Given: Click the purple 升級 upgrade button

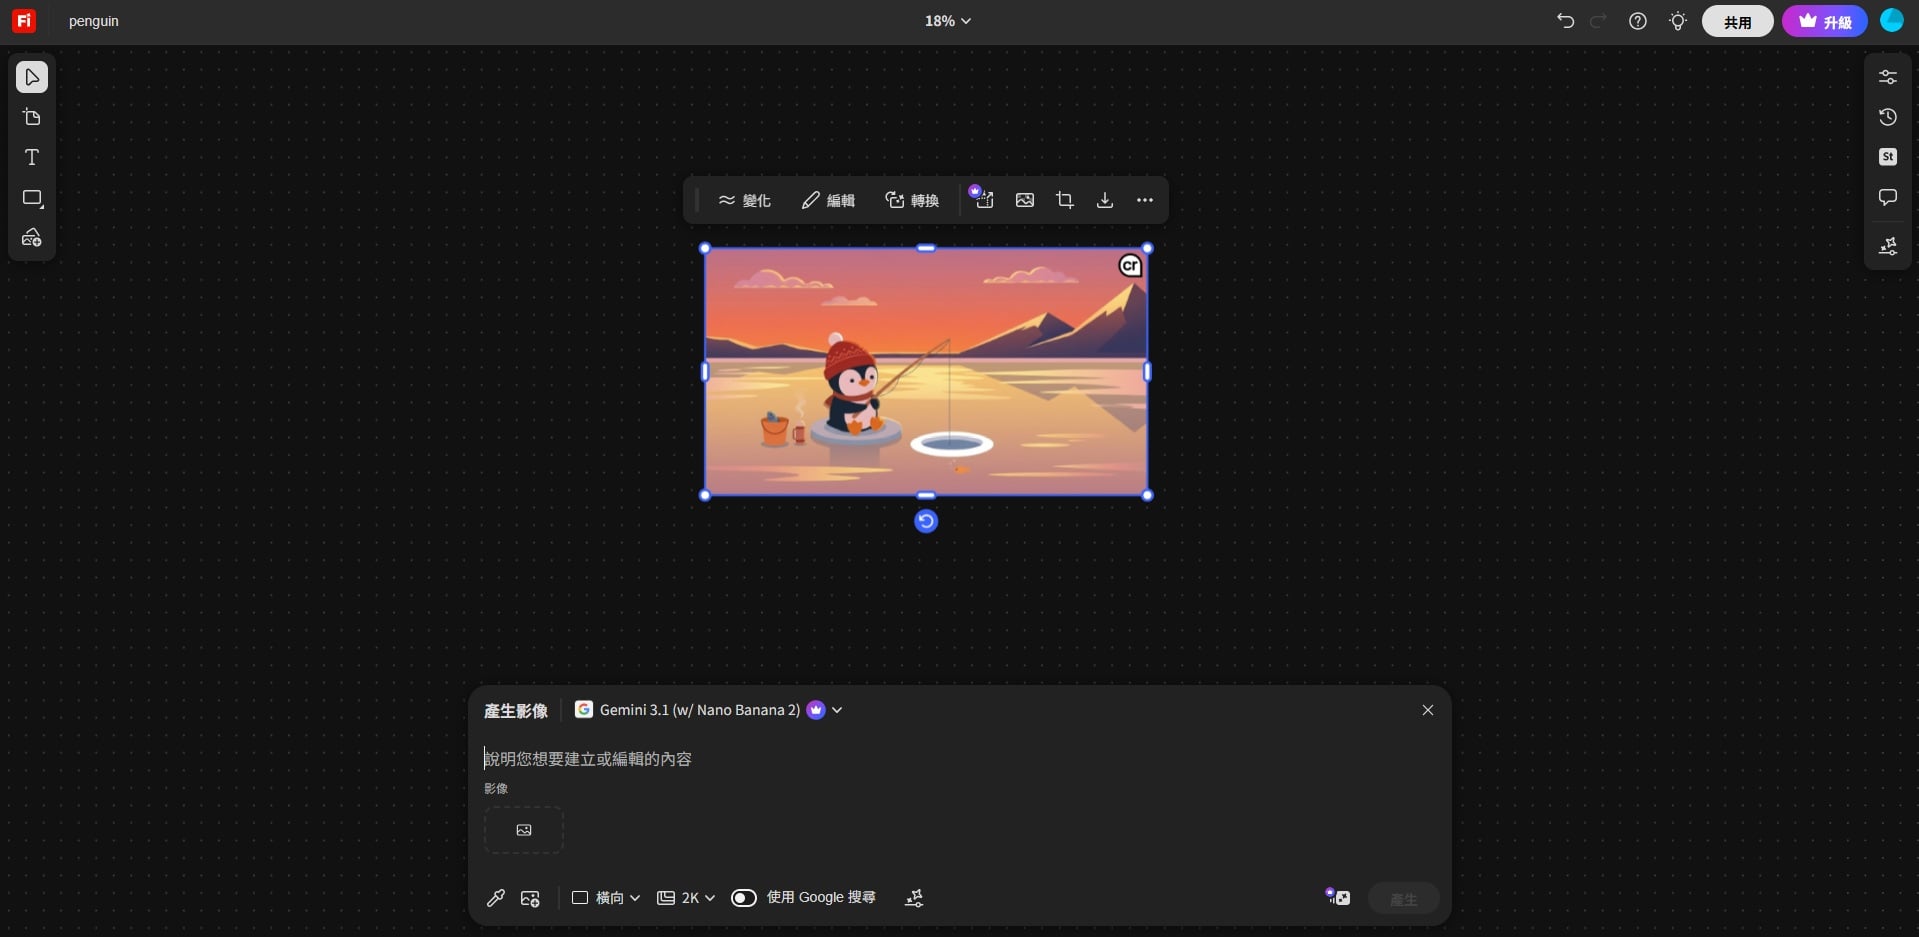Looking at the screenshot, I should 1824,21.
